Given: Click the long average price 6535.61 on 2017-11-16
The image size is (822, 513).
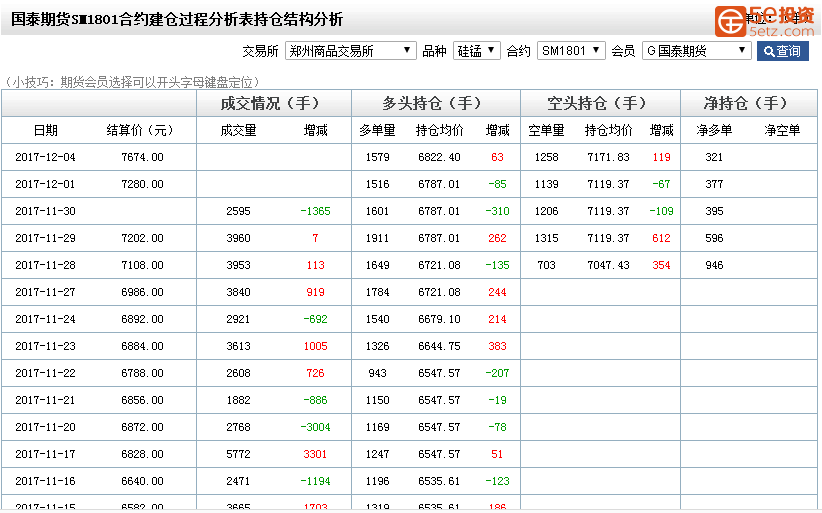Looking at the screenshot, I should [439, 481].
